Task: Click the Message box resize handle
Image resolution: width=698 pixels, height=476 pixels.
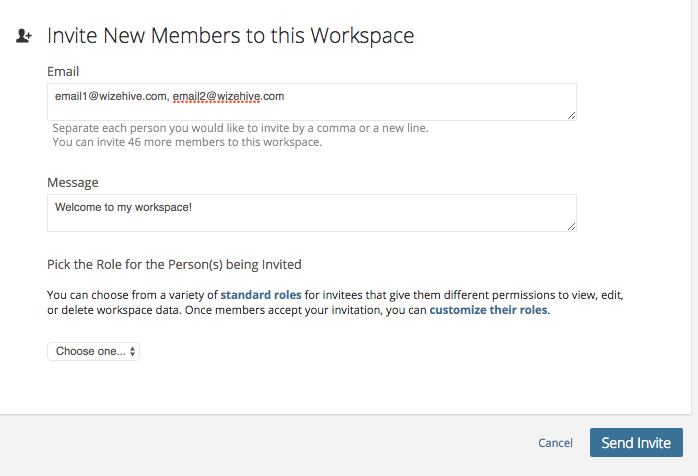Action: [x=572, y=227]
